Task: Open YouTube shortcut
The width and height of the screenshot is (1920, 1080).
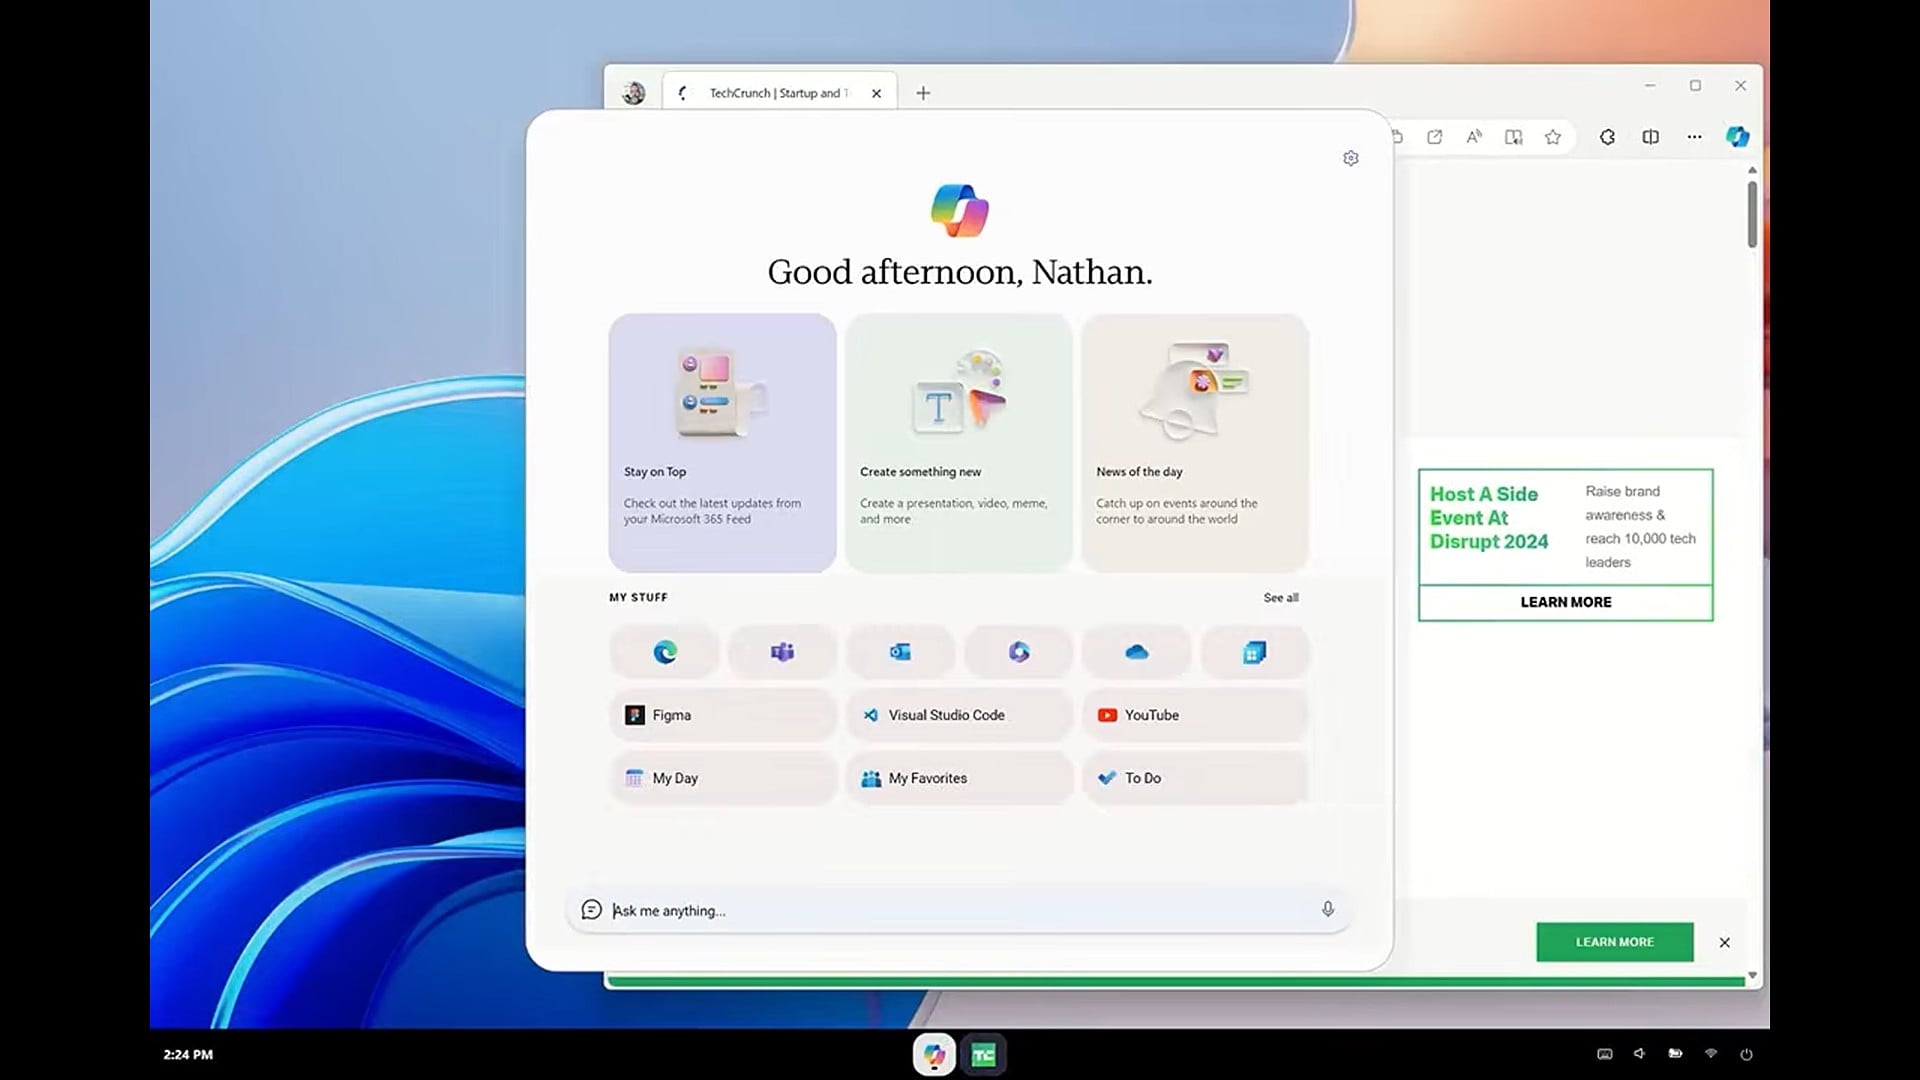Action: [1194, 715]
